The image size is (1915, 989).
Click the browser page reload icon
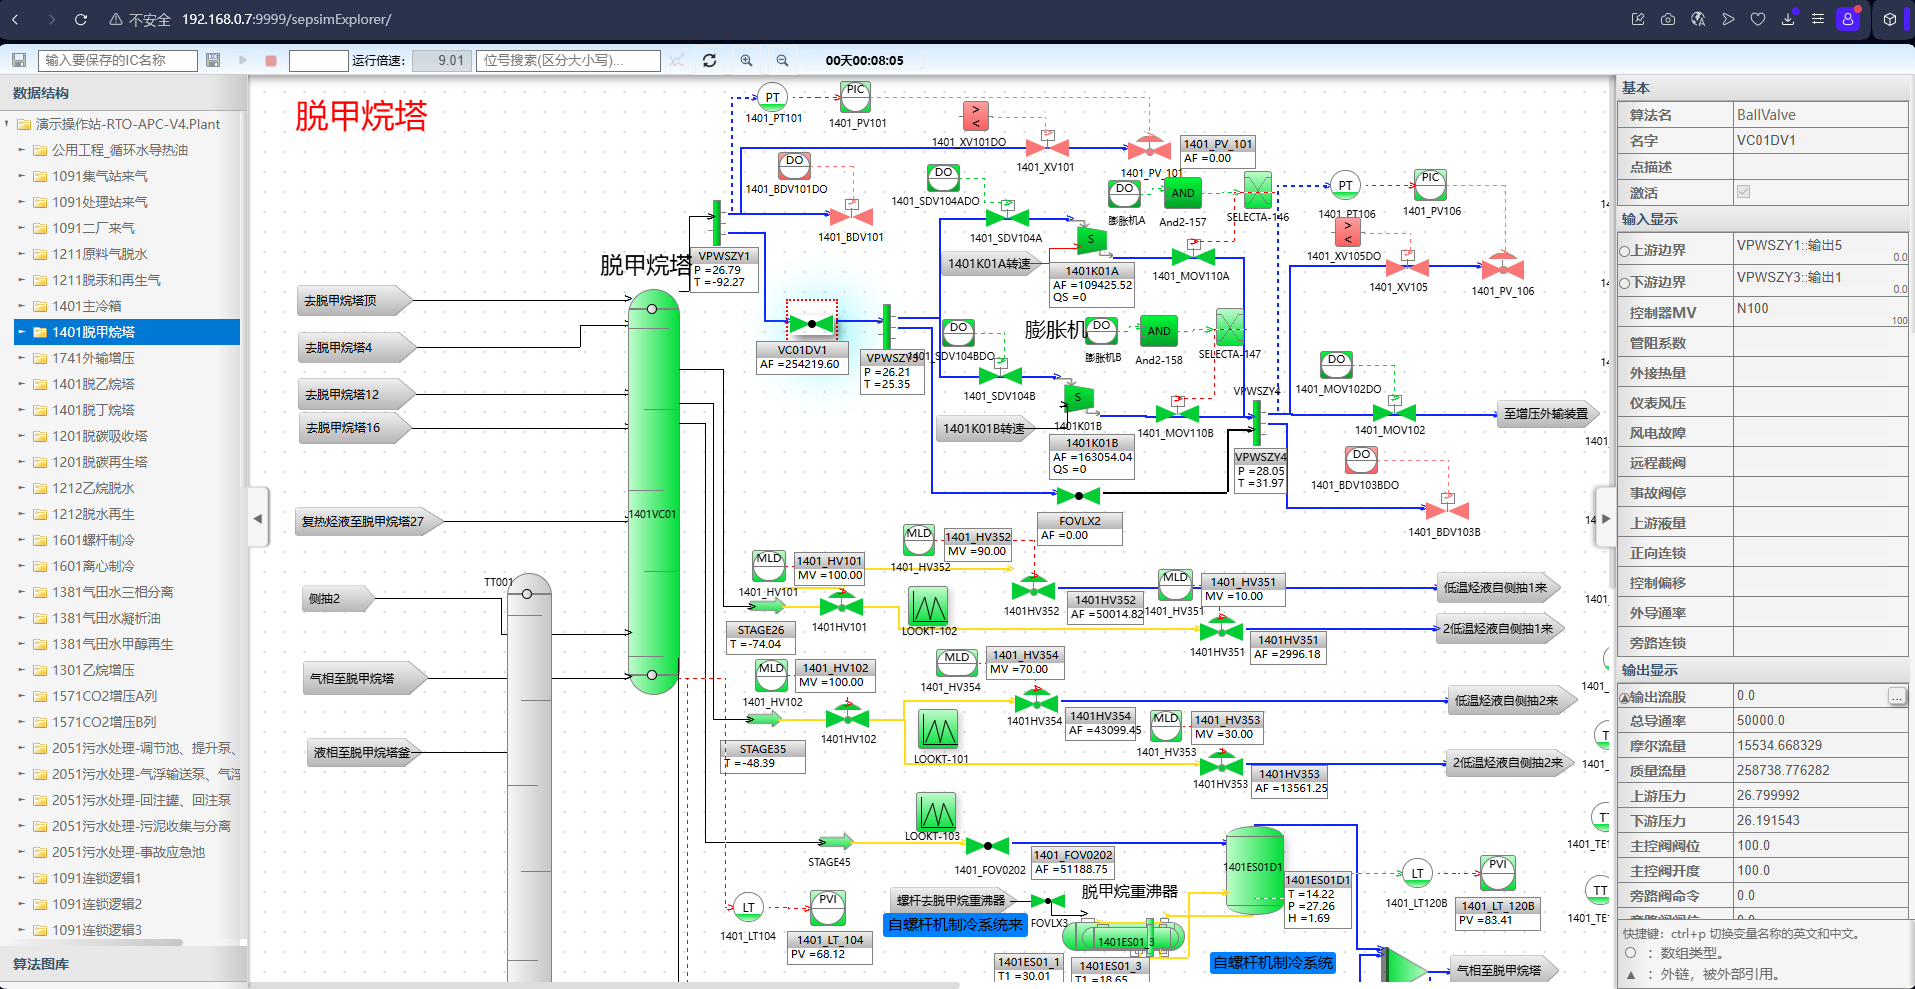81,19
